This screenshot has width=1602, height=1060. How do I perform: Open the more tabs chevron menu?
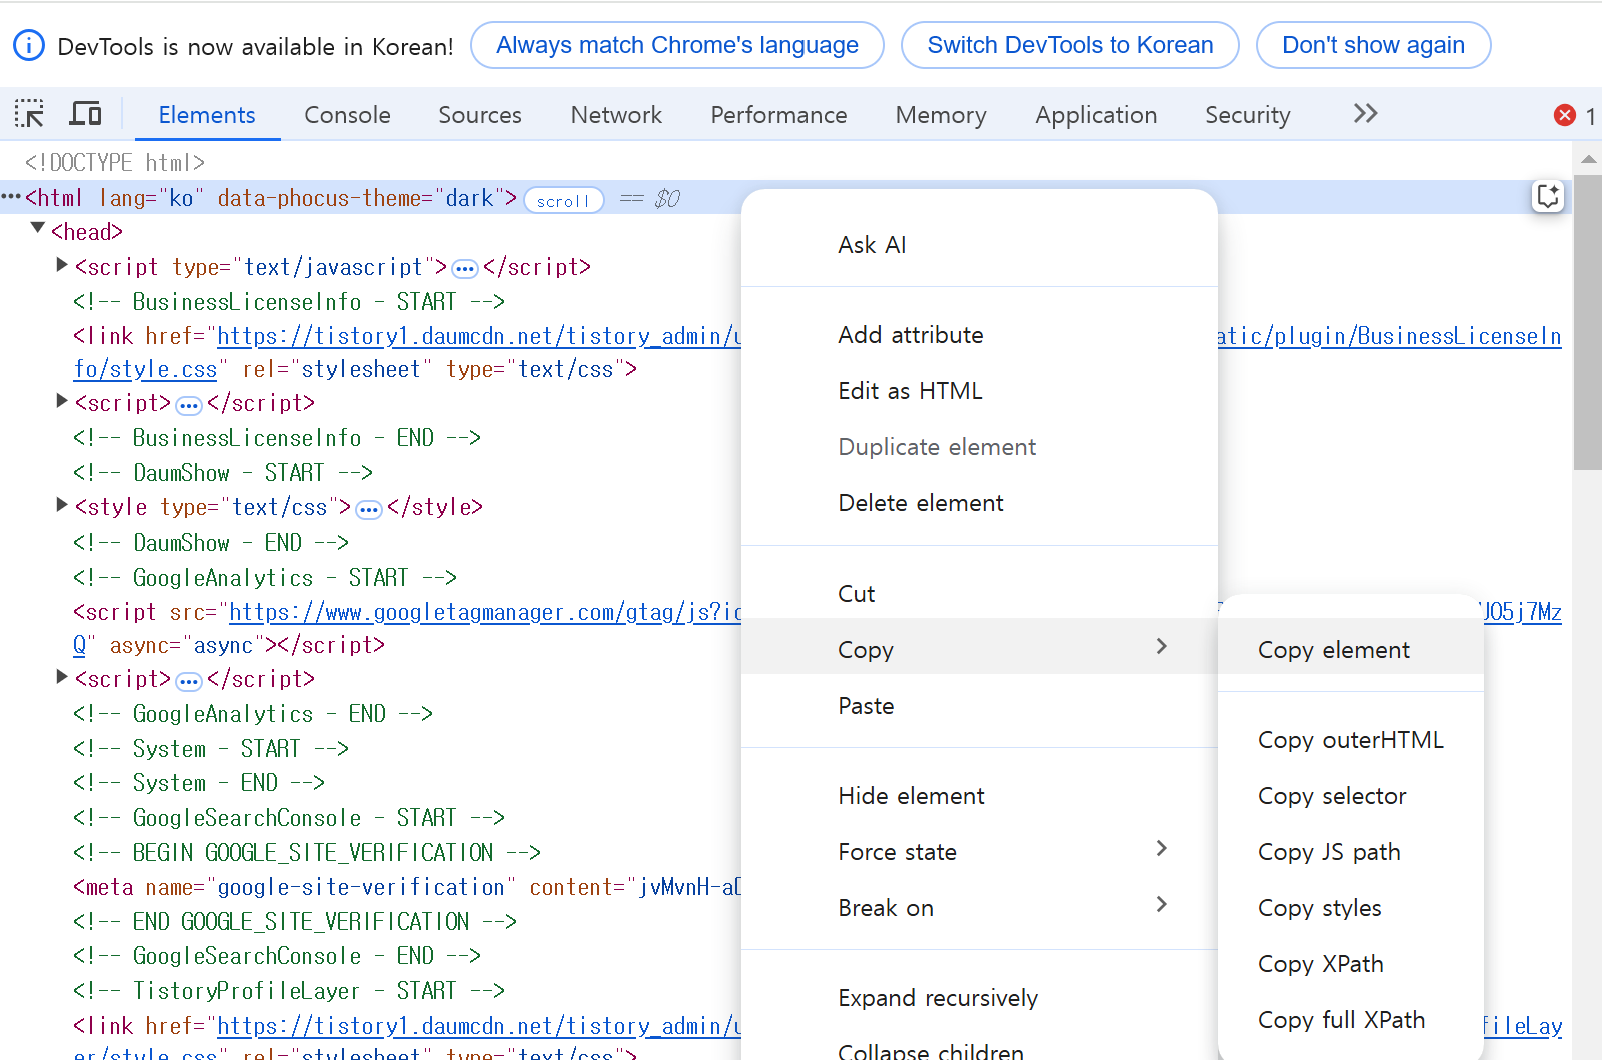coord(1365,114)
